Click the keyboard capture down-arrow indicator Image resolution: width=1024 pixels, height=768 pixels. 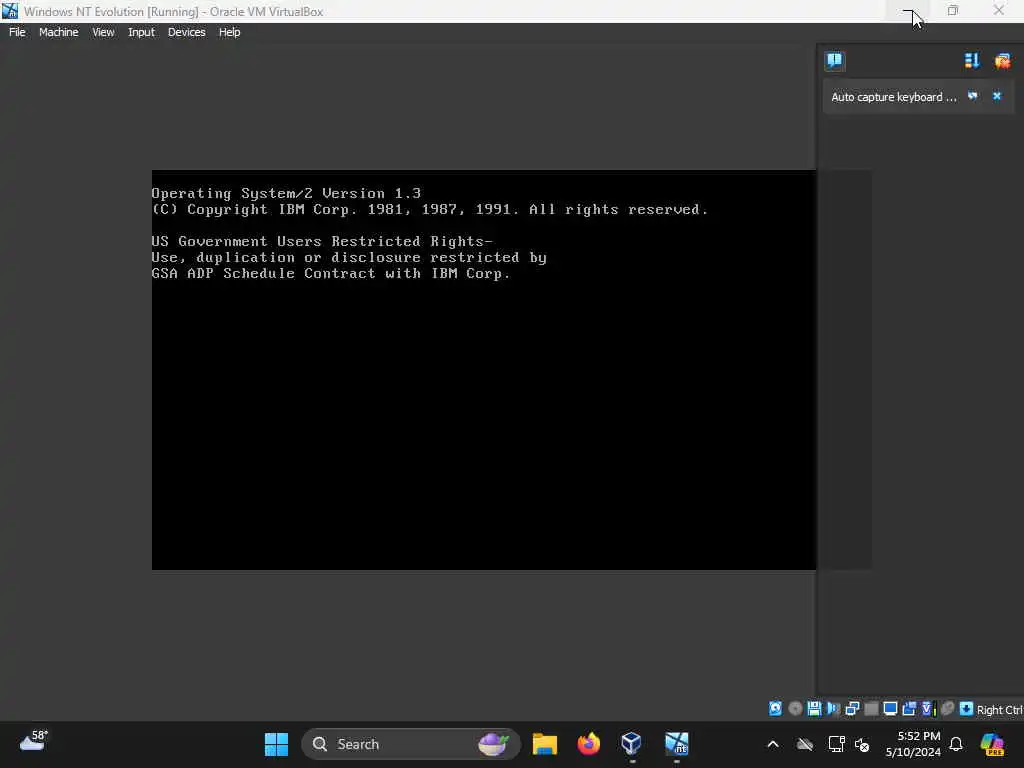[x=967, y=709]
